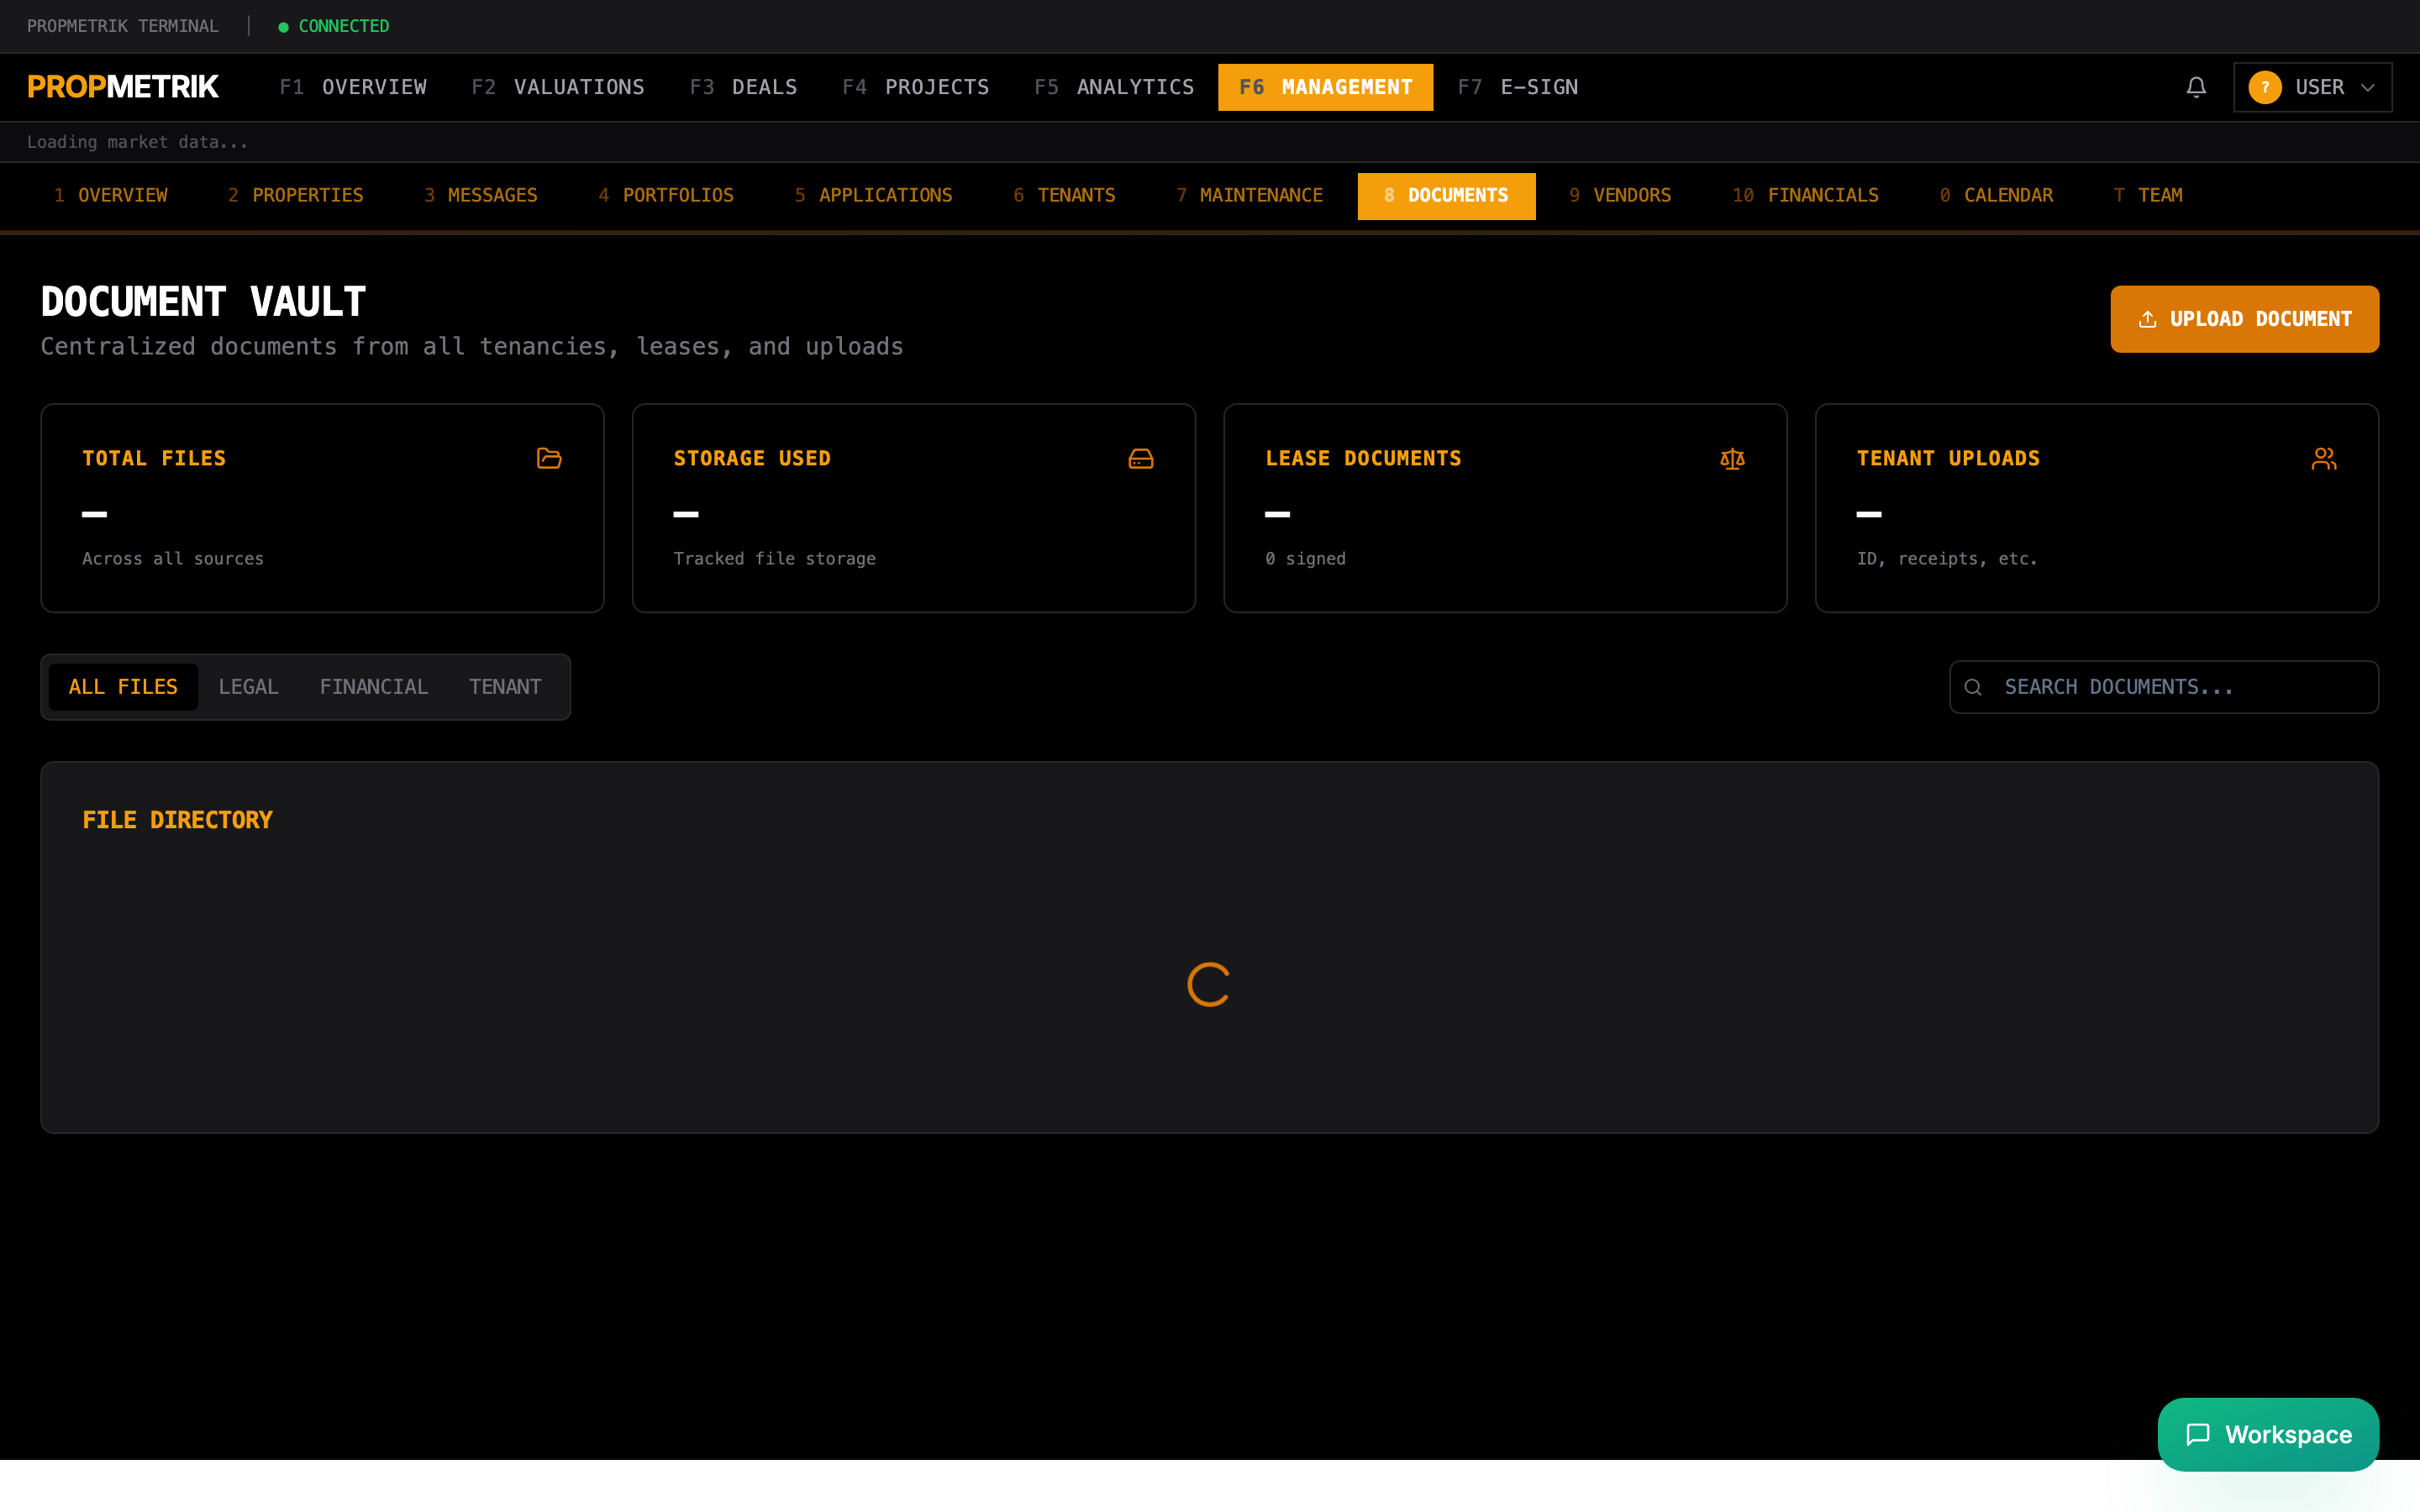Viewport: 2420px width, 1512px height.
Task: Expand the USER account dropdown chevron
Action: point(2367,87)
